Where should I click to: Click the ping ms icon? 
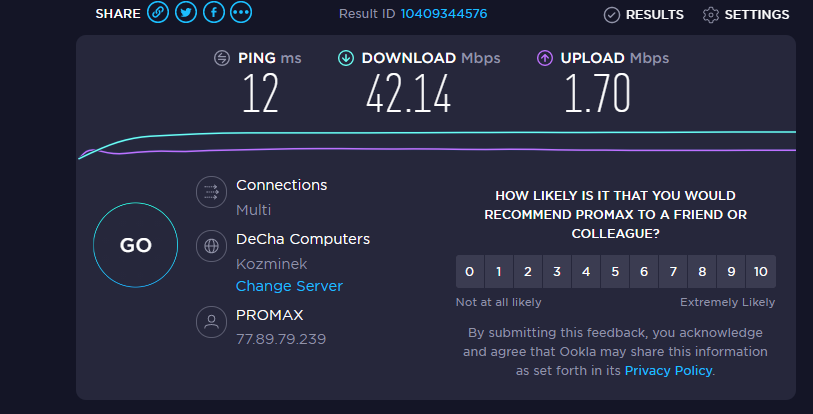pos(222,58)
